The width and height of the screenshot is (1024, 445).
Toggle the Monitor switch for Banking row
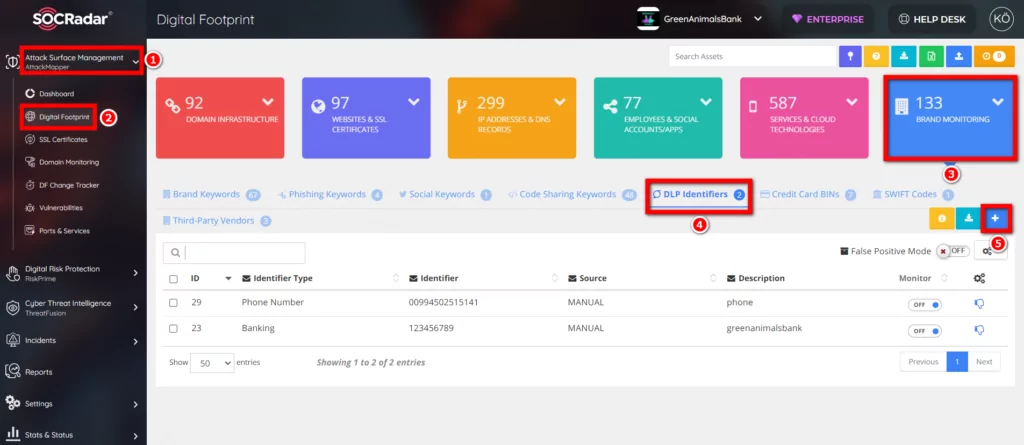[924, 331]
